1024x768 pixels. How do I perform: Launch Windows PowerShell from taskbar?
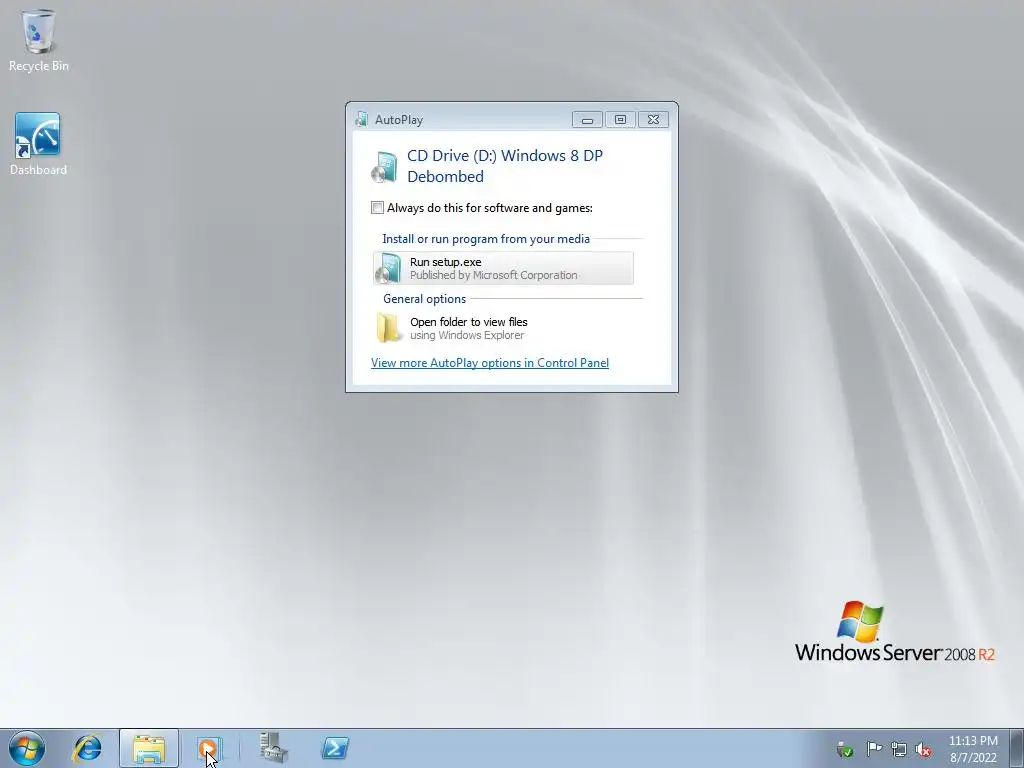[x=335, y=748]
